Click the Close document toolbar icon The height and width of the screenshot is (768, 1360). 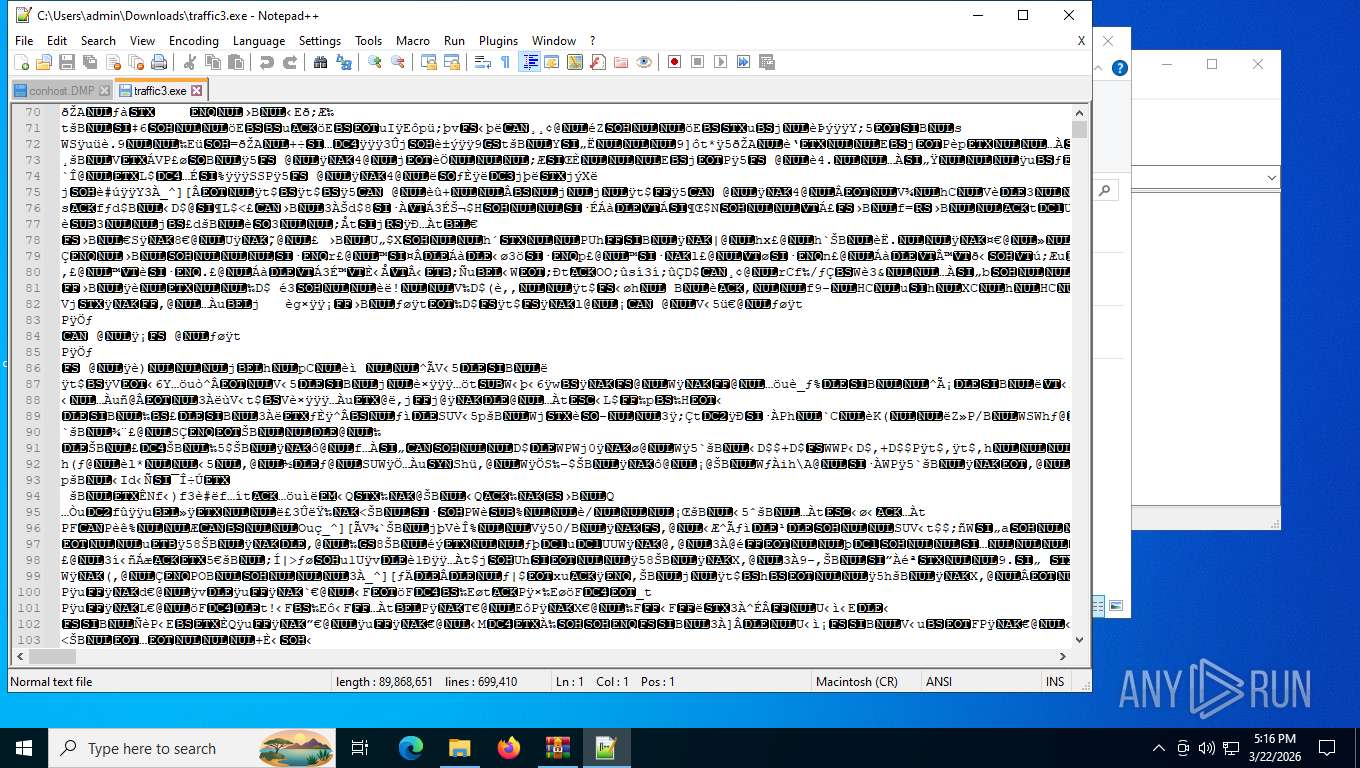tap(112, 62)
